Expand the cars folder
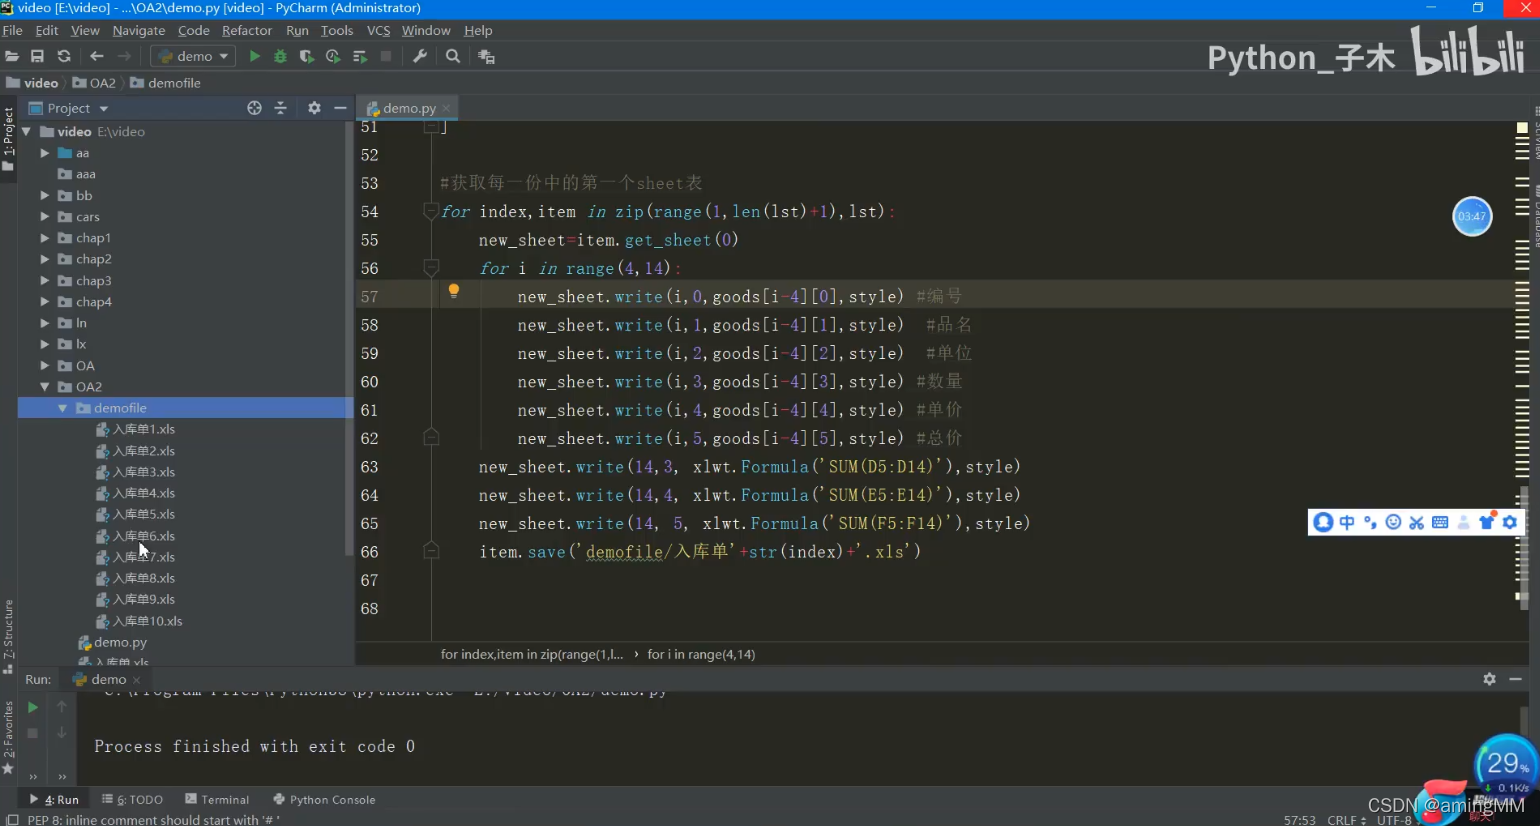The image size is (1540, 826). pyautogui.click(x=45, y=217)
